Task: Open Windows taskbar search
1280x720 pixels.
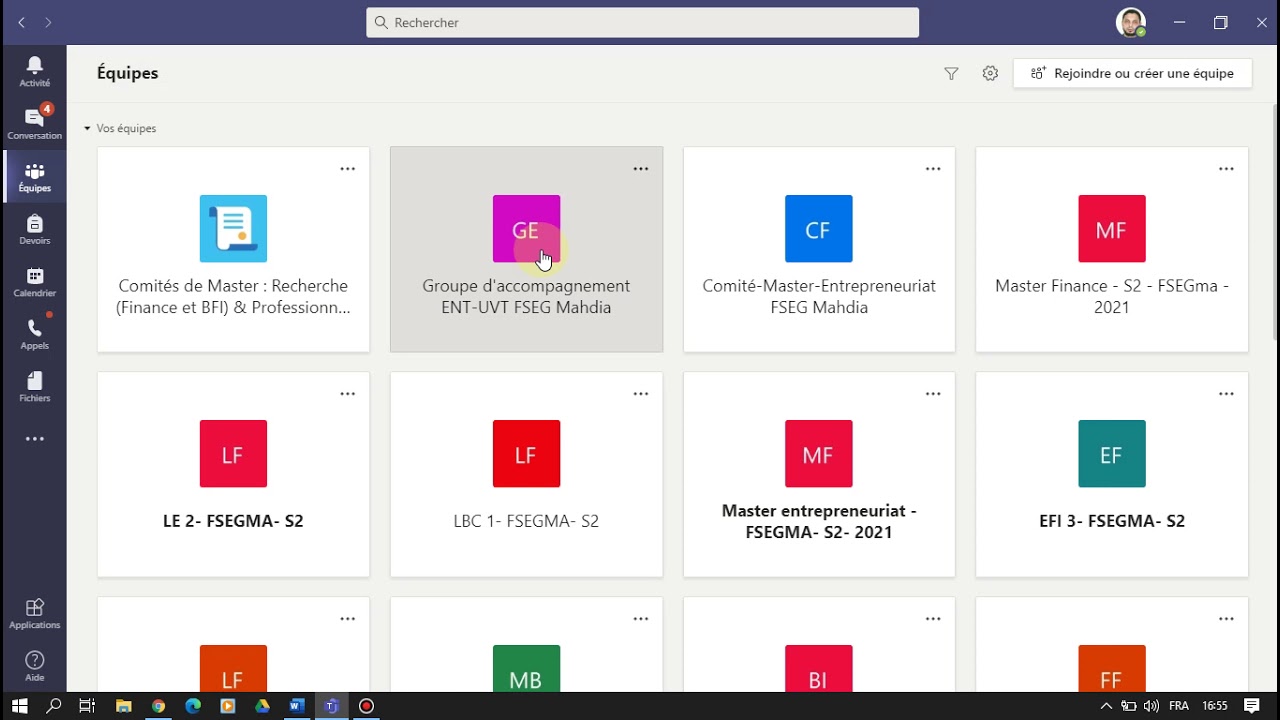Action: tap(54, 706)
